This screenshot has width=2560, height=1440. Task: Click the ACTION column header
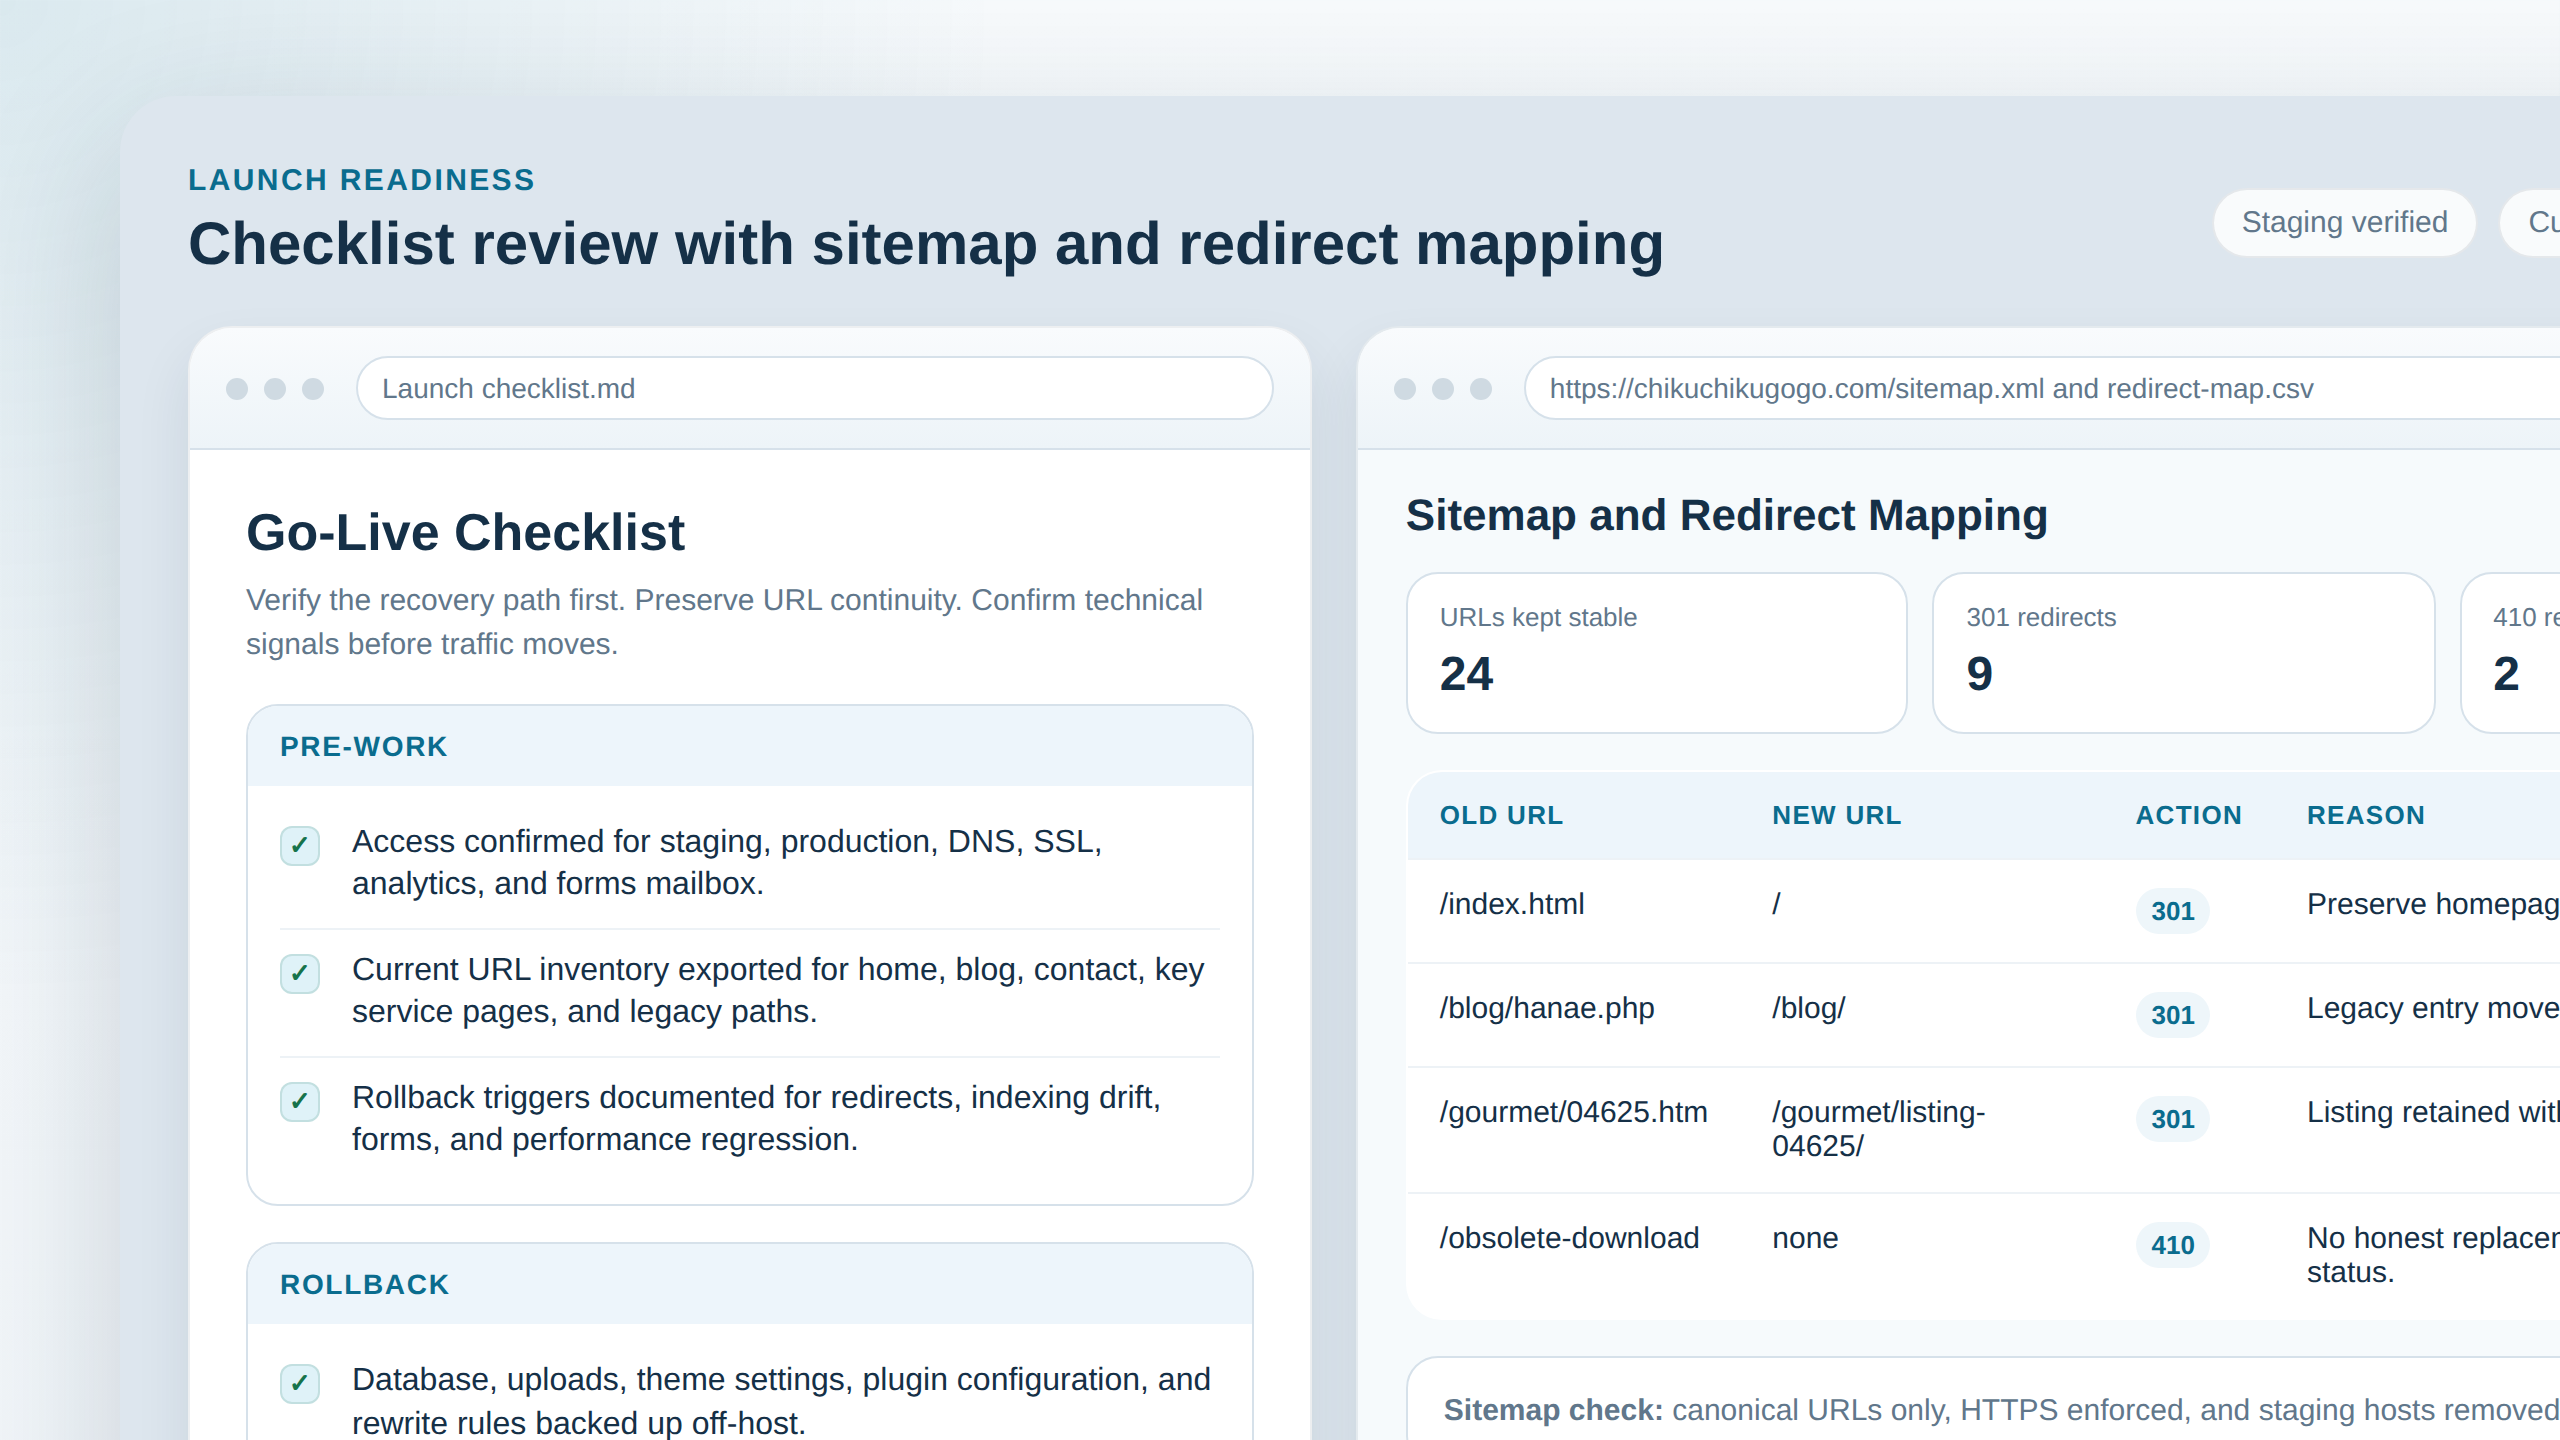click(x=2188, y=815)
